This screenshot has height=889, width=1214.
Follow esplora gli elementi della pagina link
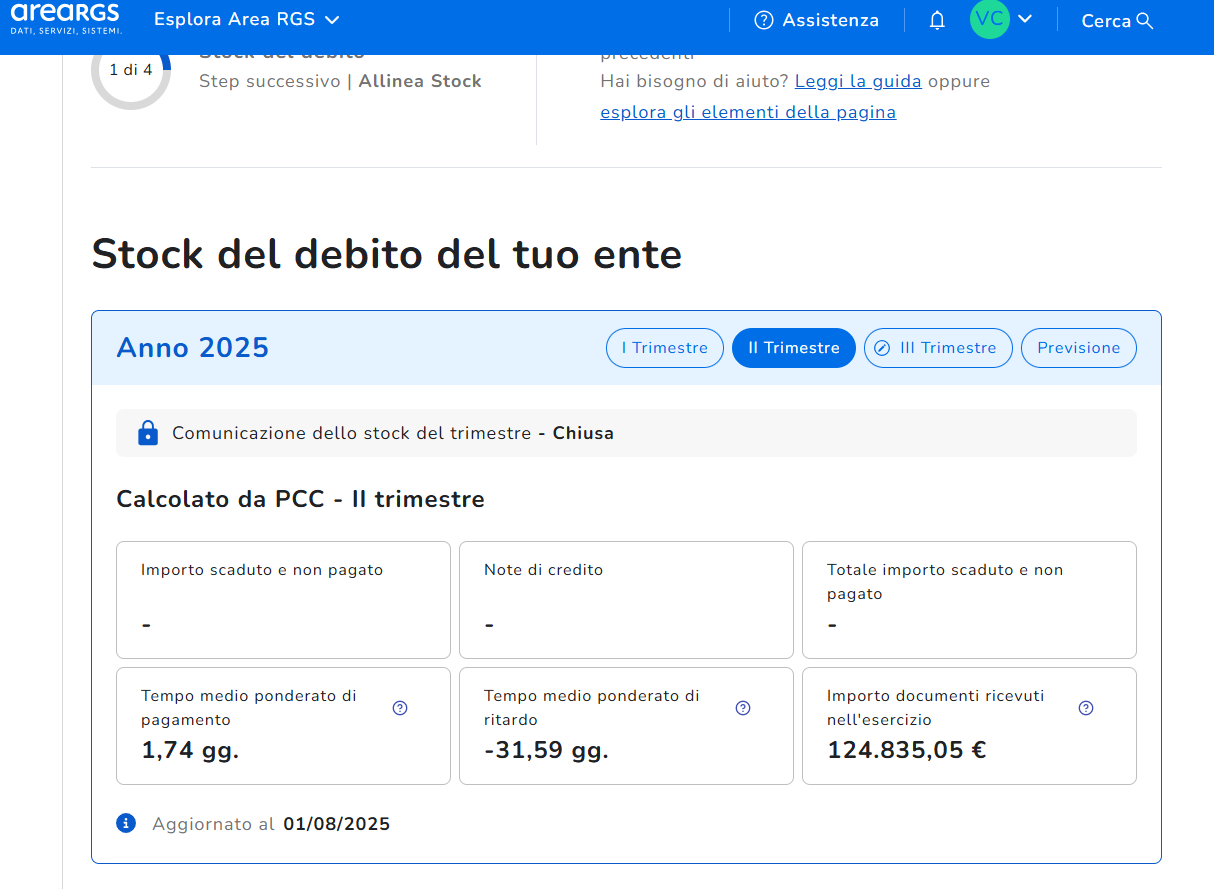pyautogui.click(x=748, y=112)
